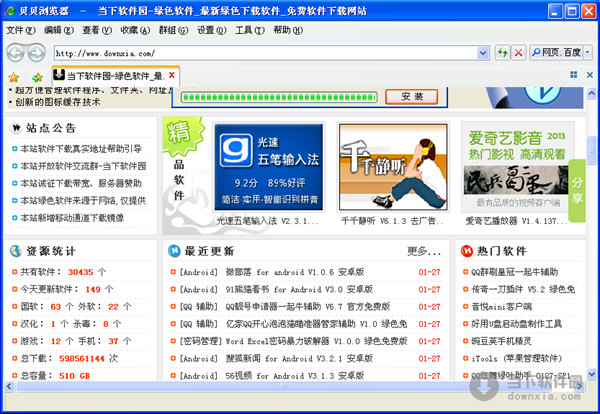Open the 编辑(E) menu

coord(59,30)
